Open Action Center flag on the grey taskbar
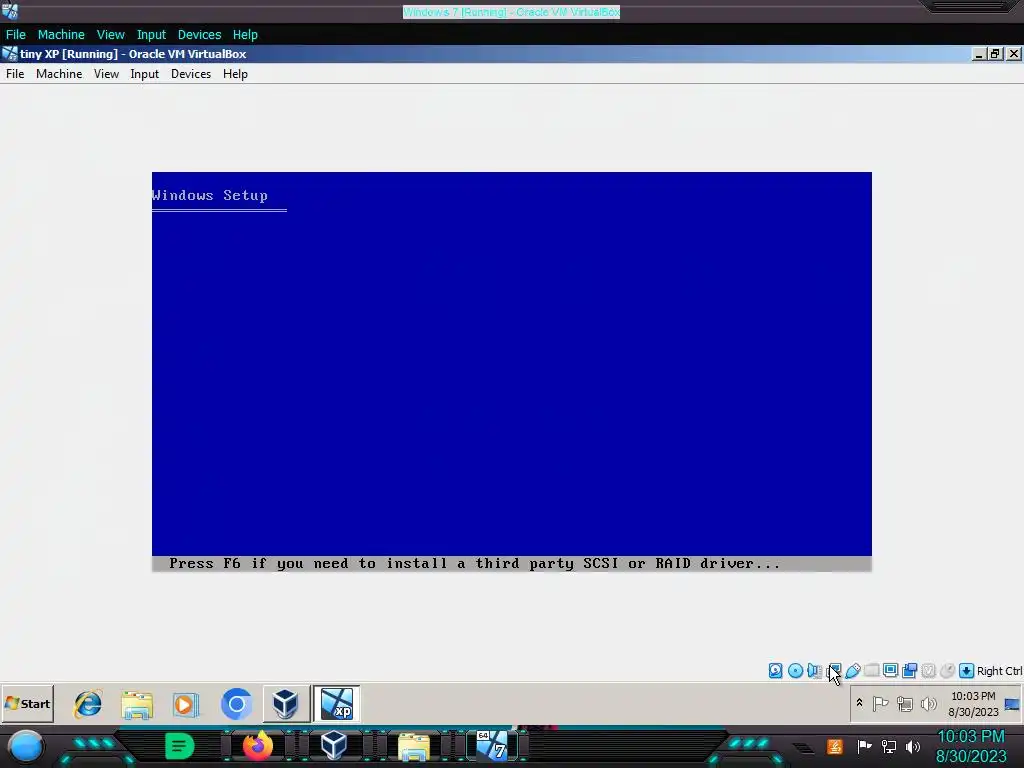Screen dimensions: 1024x768 pyautogui.click(x=880, y=704)
